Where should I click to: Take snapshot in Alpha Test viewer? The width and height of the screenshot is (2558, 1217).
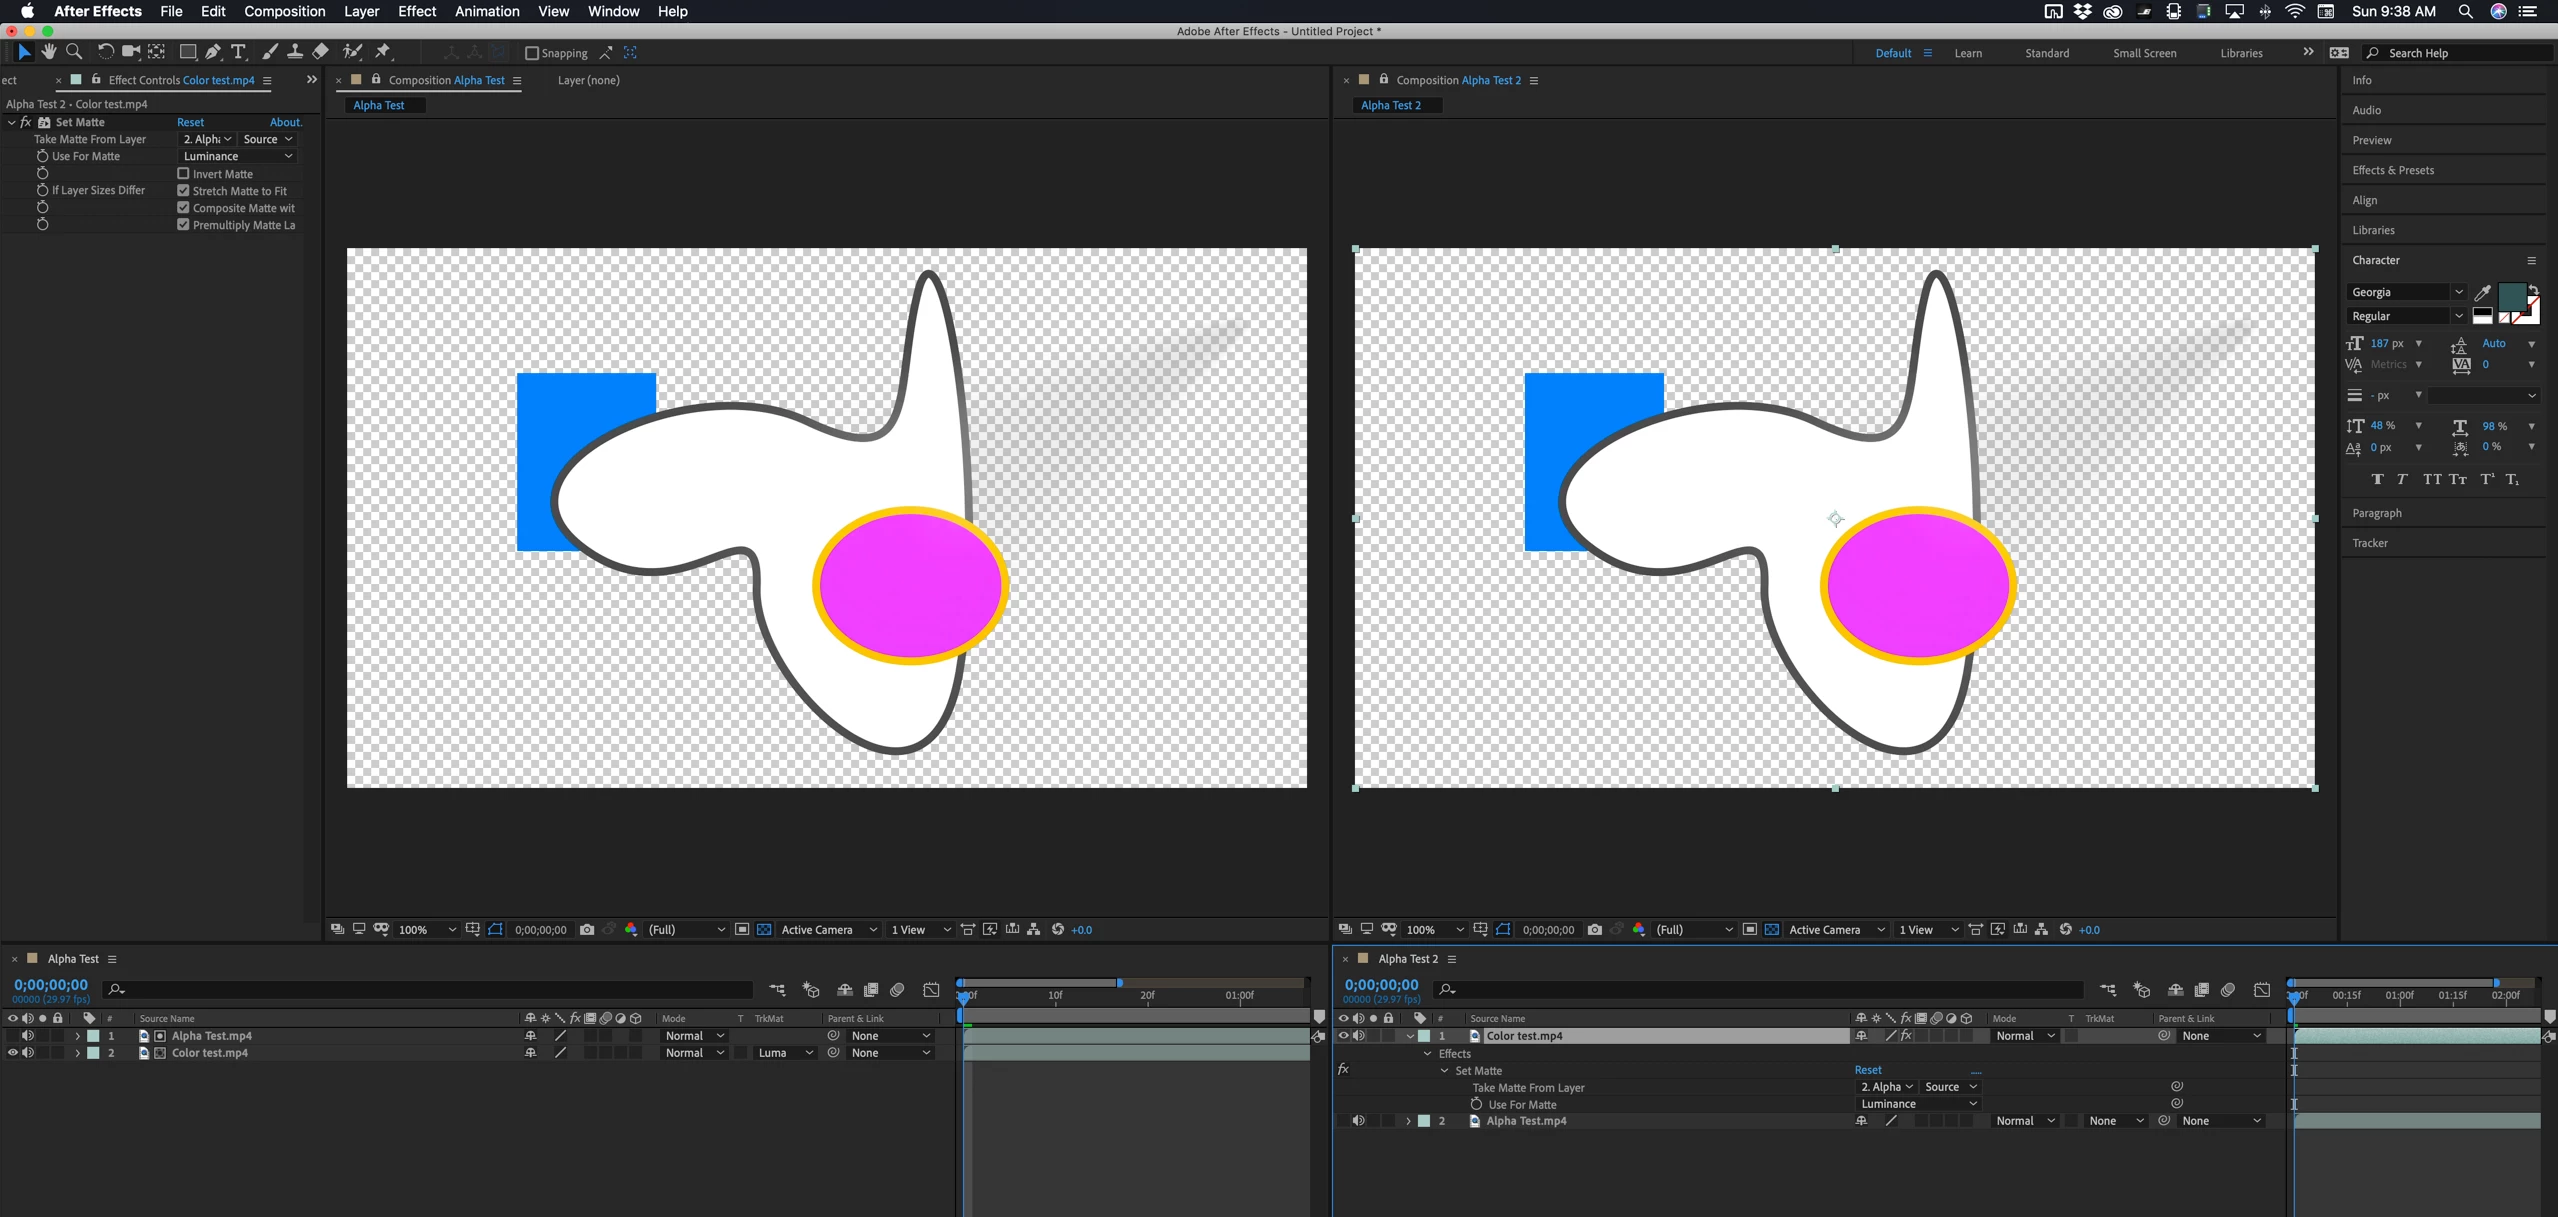587,930
